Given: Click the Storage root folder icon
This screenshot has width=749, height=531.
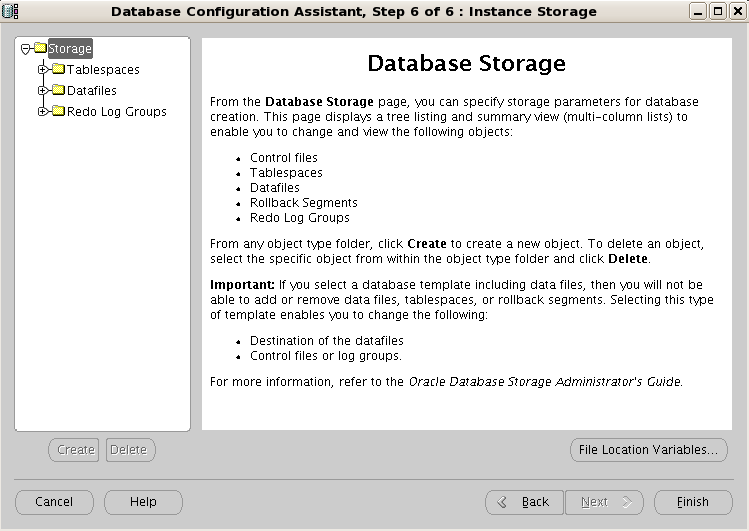Looking at the screenshot, I should coord(41,48).
